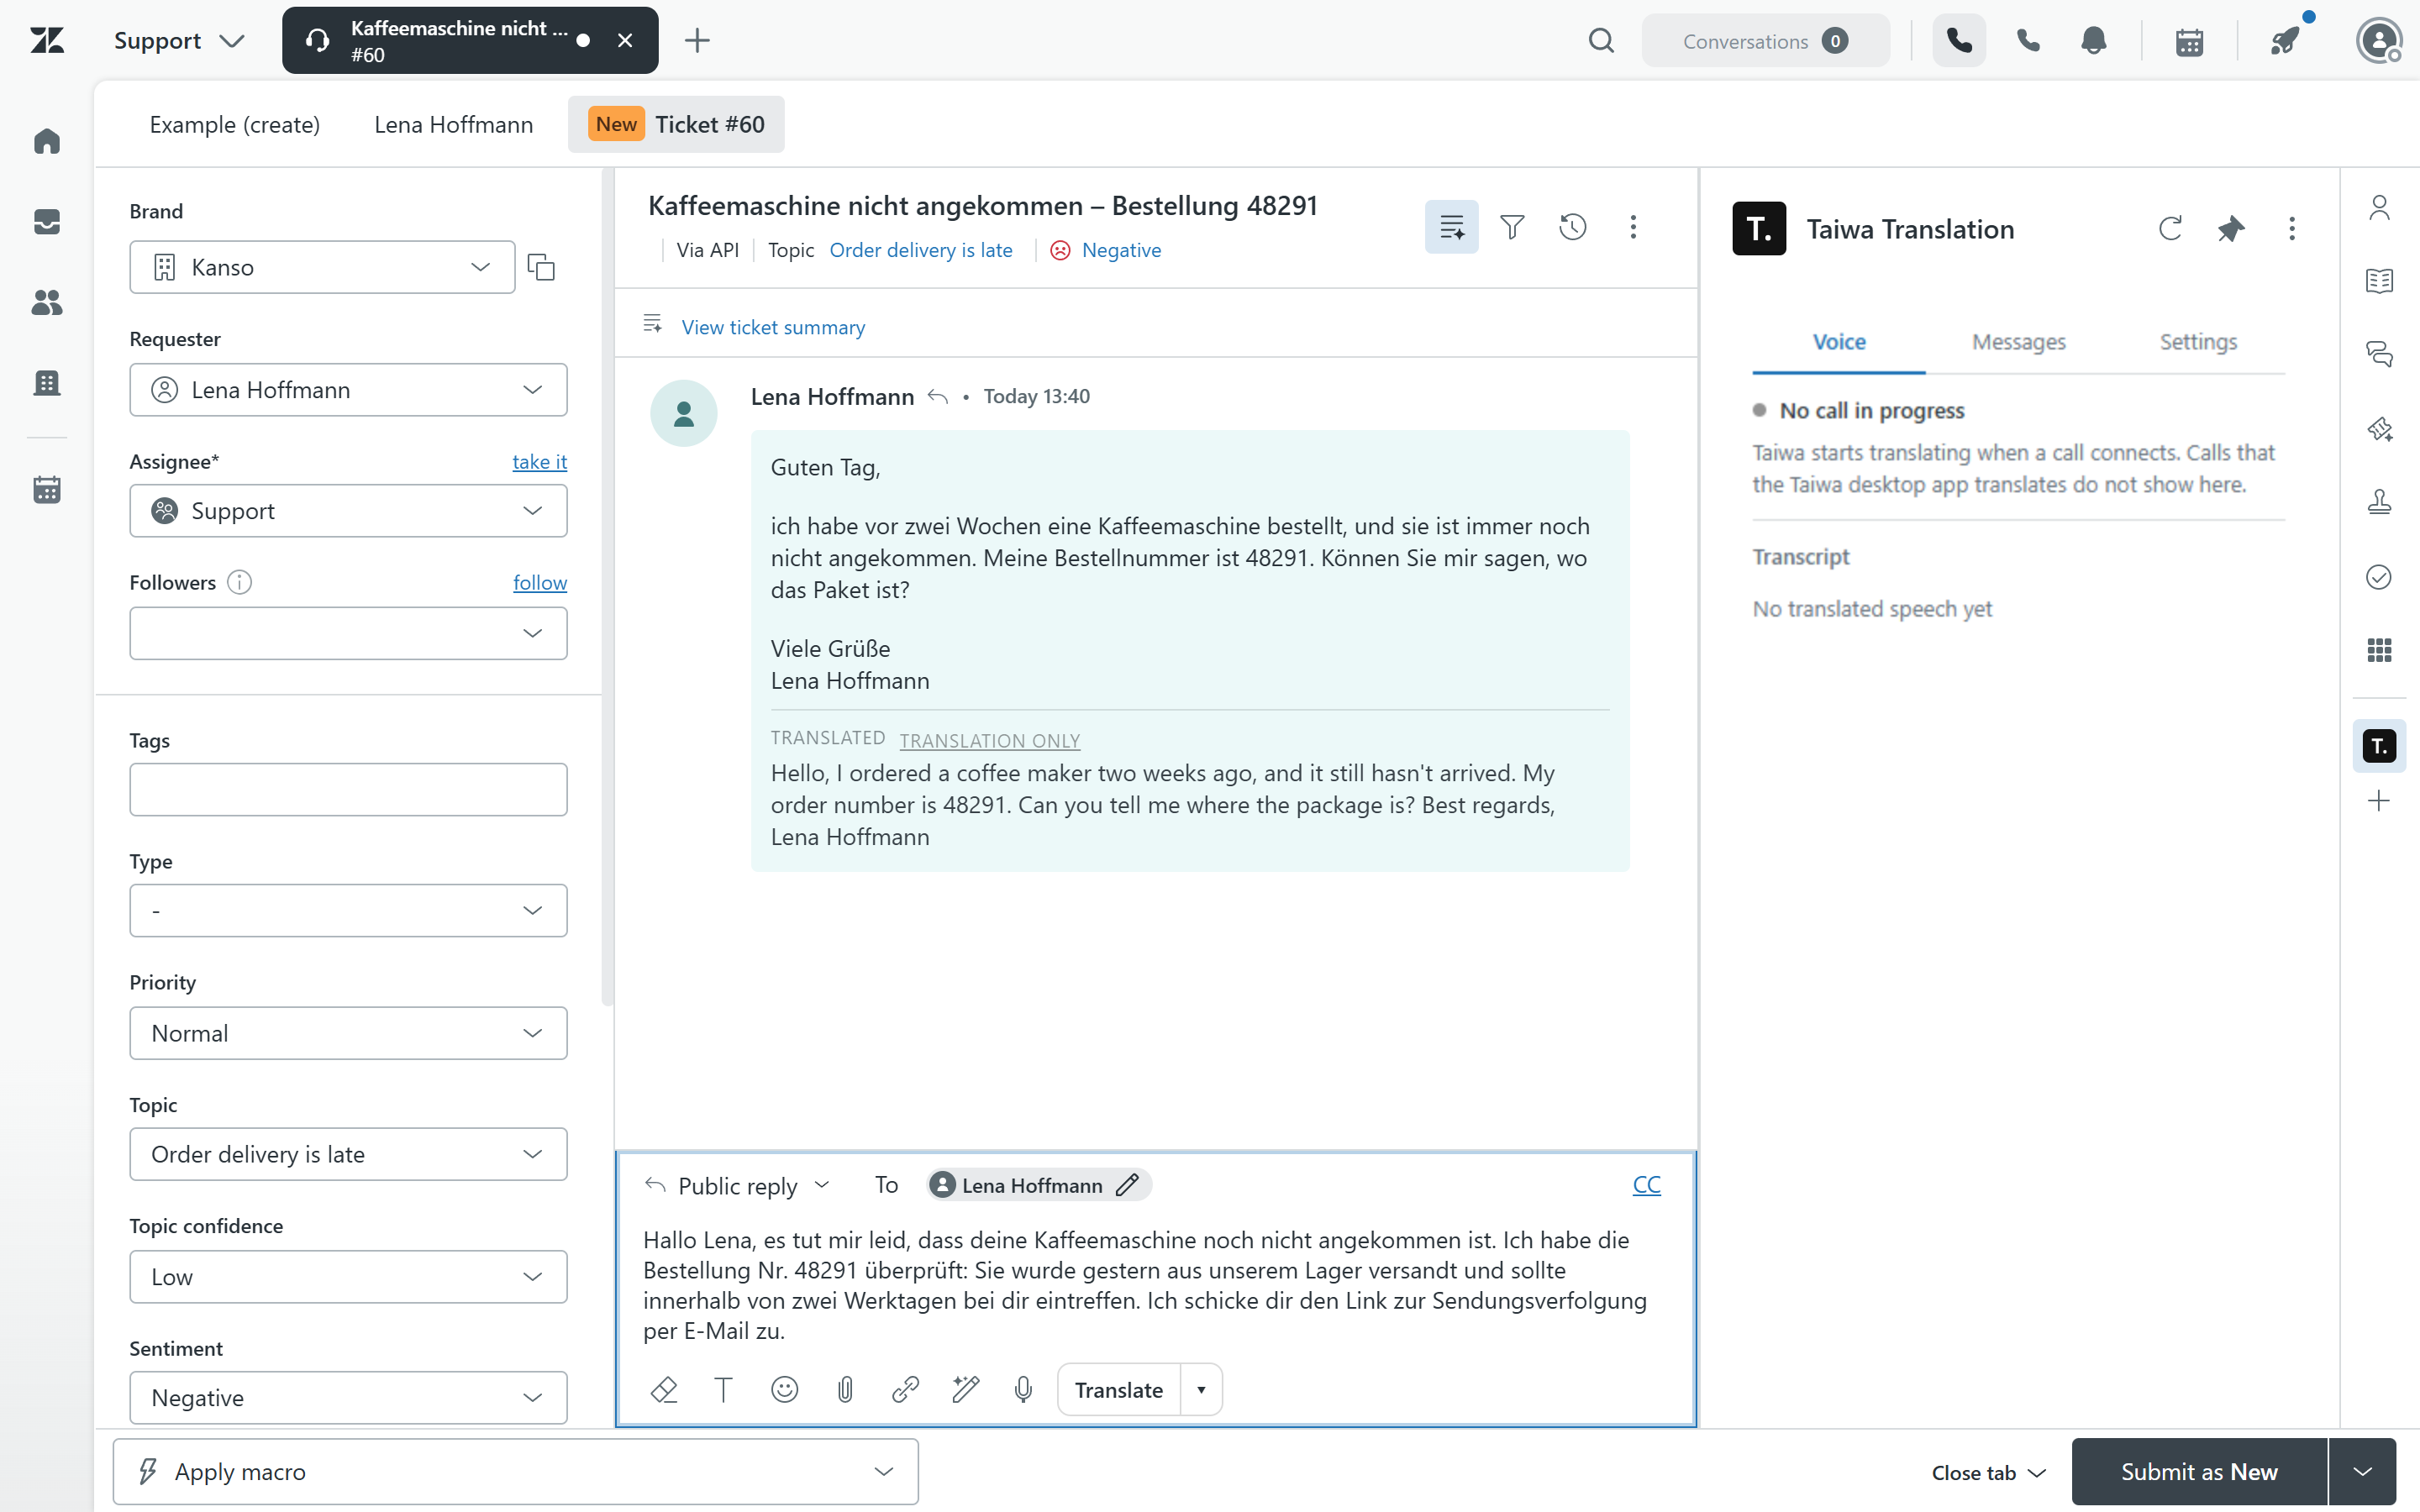Open the Type dropdown
The width and height of the screenshot is (2420, 1512).
(348, 910)
